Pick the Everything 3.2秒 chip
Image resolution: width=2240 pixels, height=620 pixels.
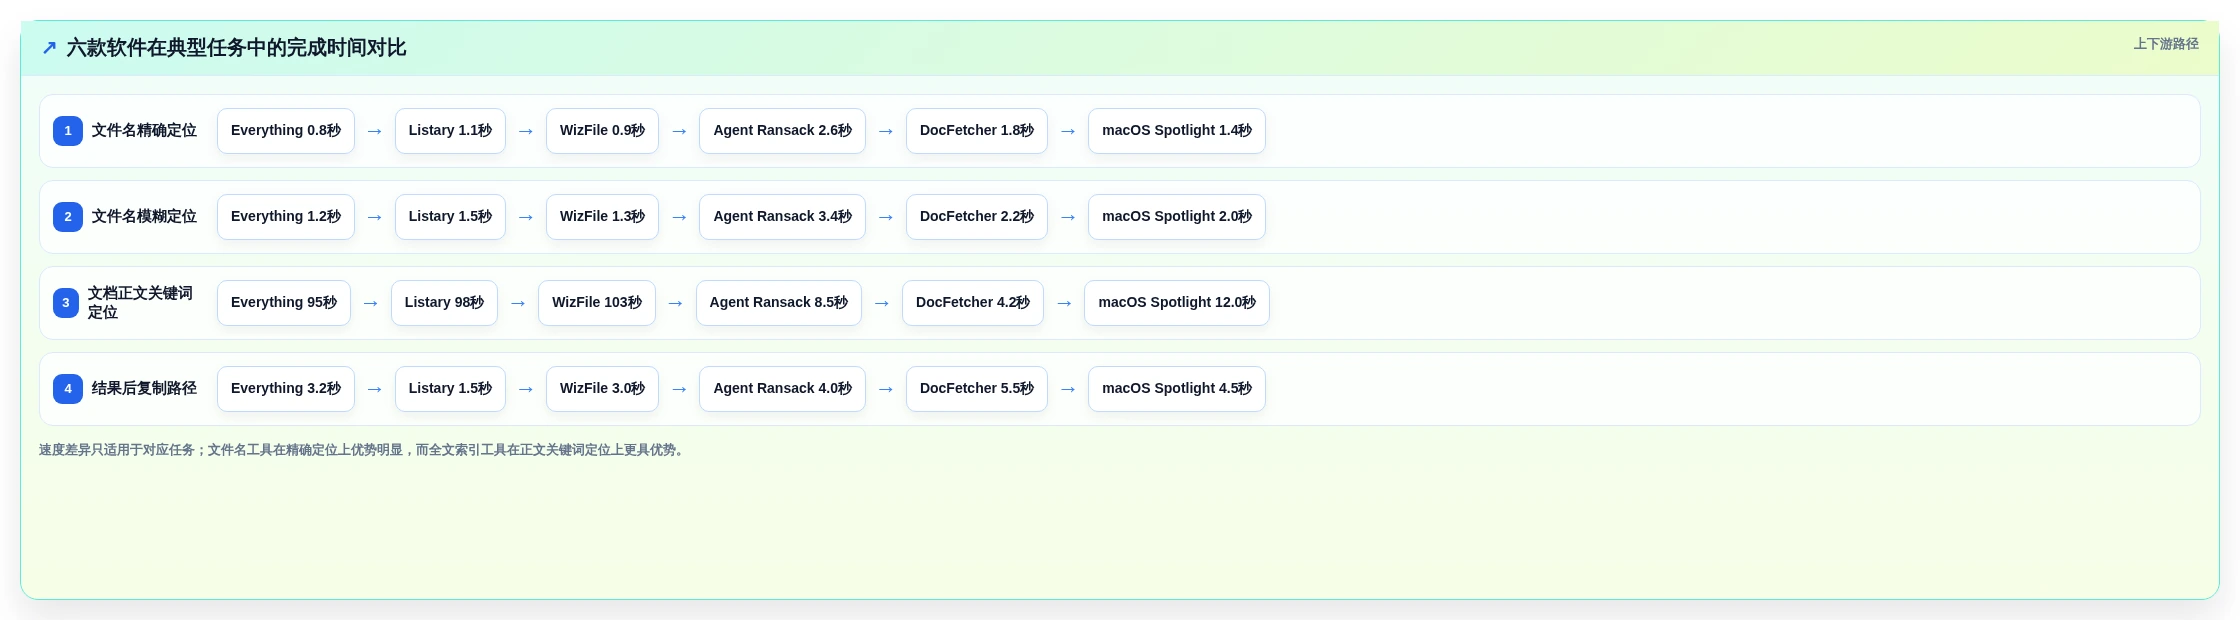[x=286, y=389]
